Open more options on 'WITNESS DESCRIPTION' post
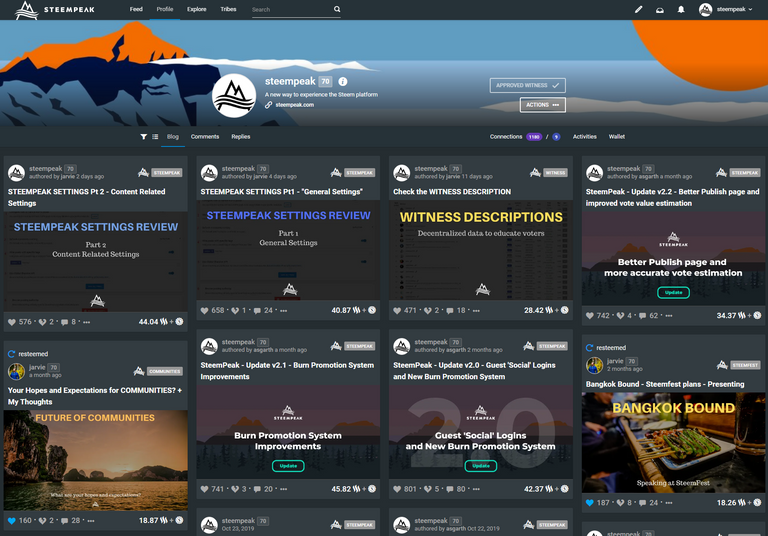 click(x=476, y=311)
